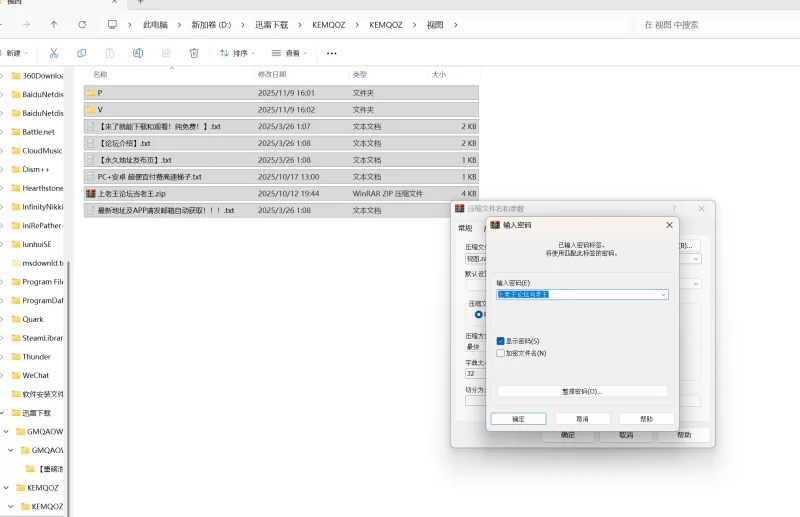The height and width of the screenshot is (517, 800).
Task: Select the Hearthstone folder in sidebar
Action: 37,188
